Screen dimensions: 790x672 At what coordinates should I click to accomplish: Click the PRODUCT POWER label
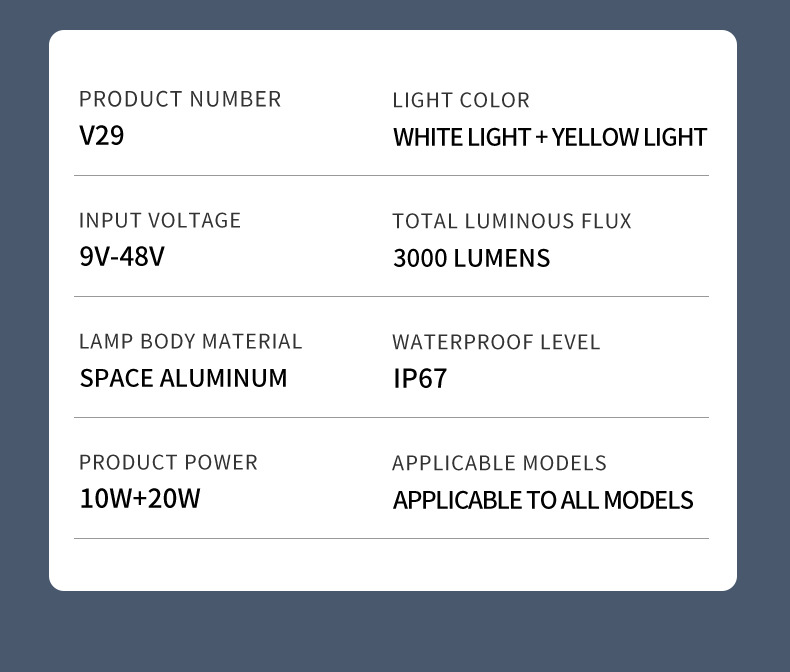[x=168, y=462]
